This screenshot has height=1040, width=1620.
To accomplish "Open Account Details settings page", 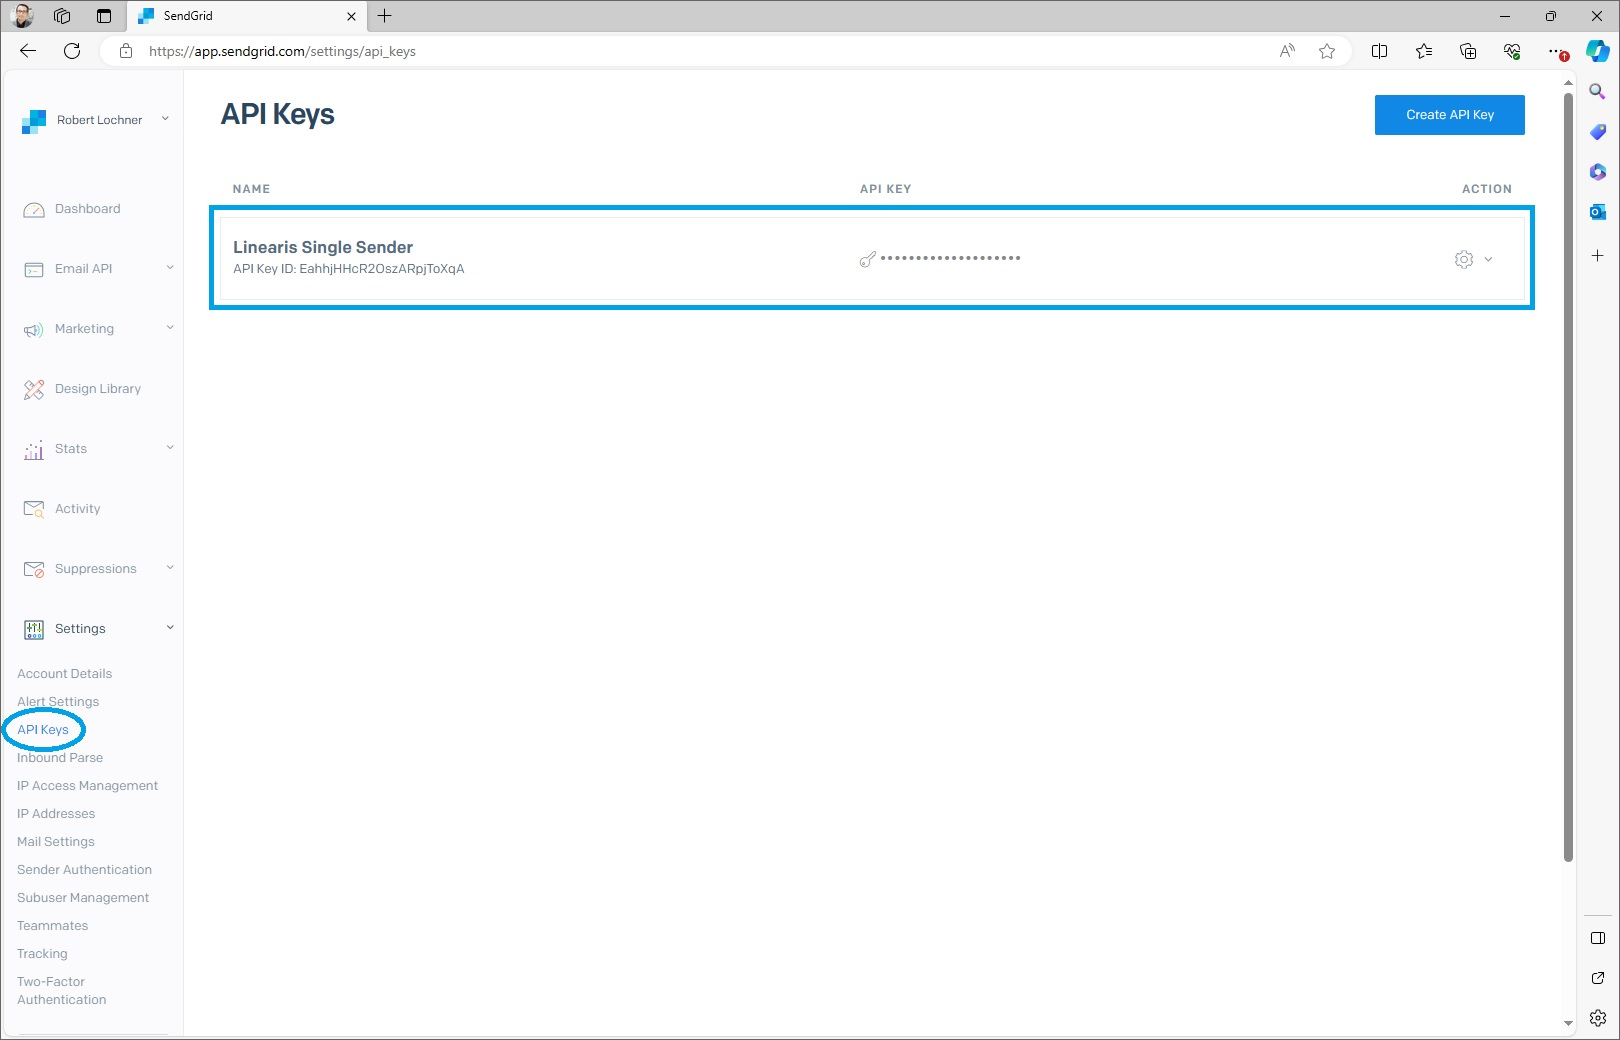I will click(64, 674).
